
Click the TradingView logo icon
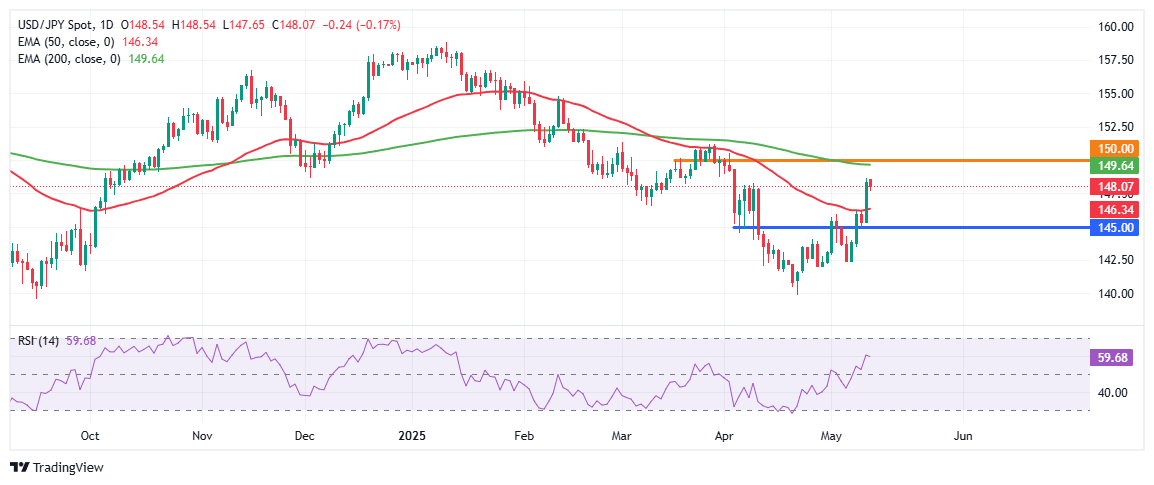click(19, 468)
